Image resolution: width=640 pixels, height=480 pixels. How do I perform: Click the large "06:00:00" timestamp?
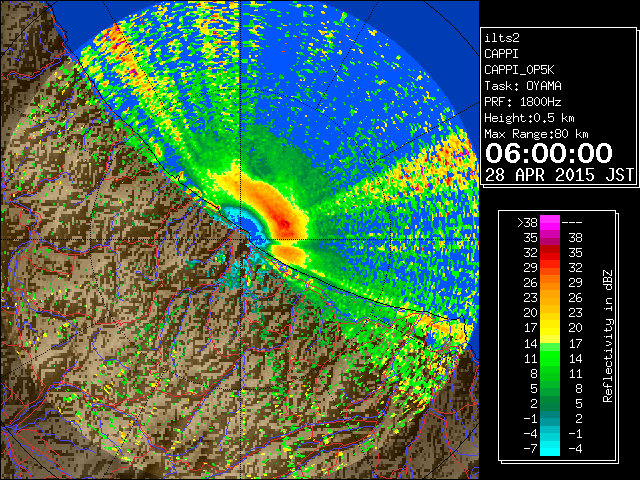[x=549, y=153]
